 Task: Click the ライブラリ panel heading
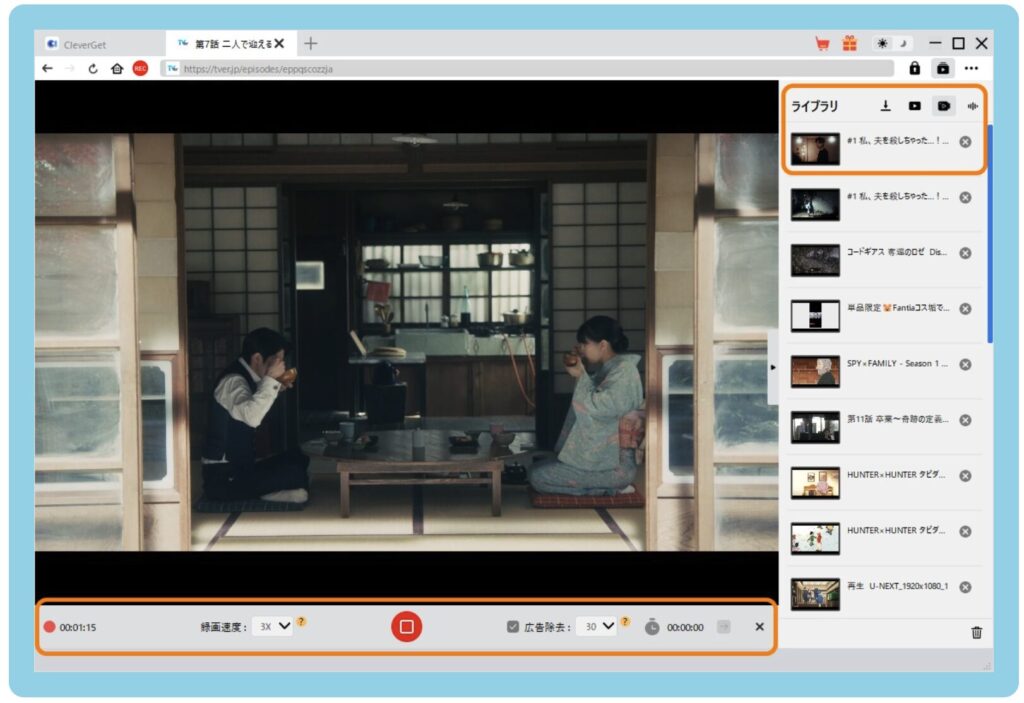[x=814, y=106]
